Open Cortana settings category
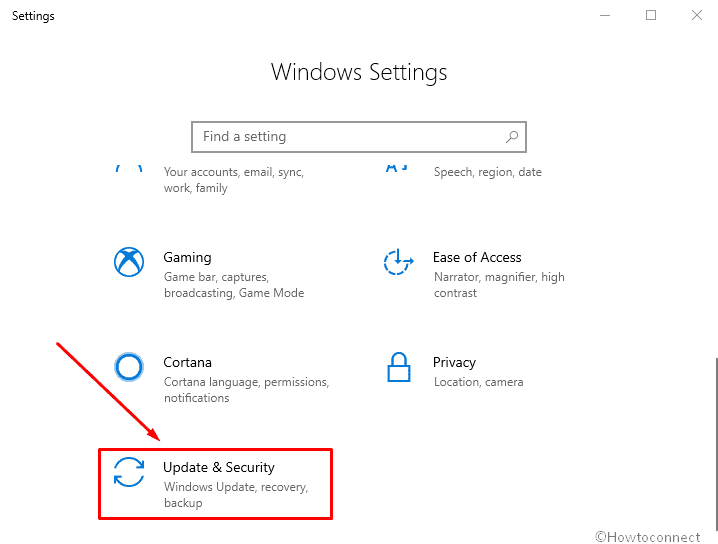This screenshot has height=544, width=718. (187, 362)
